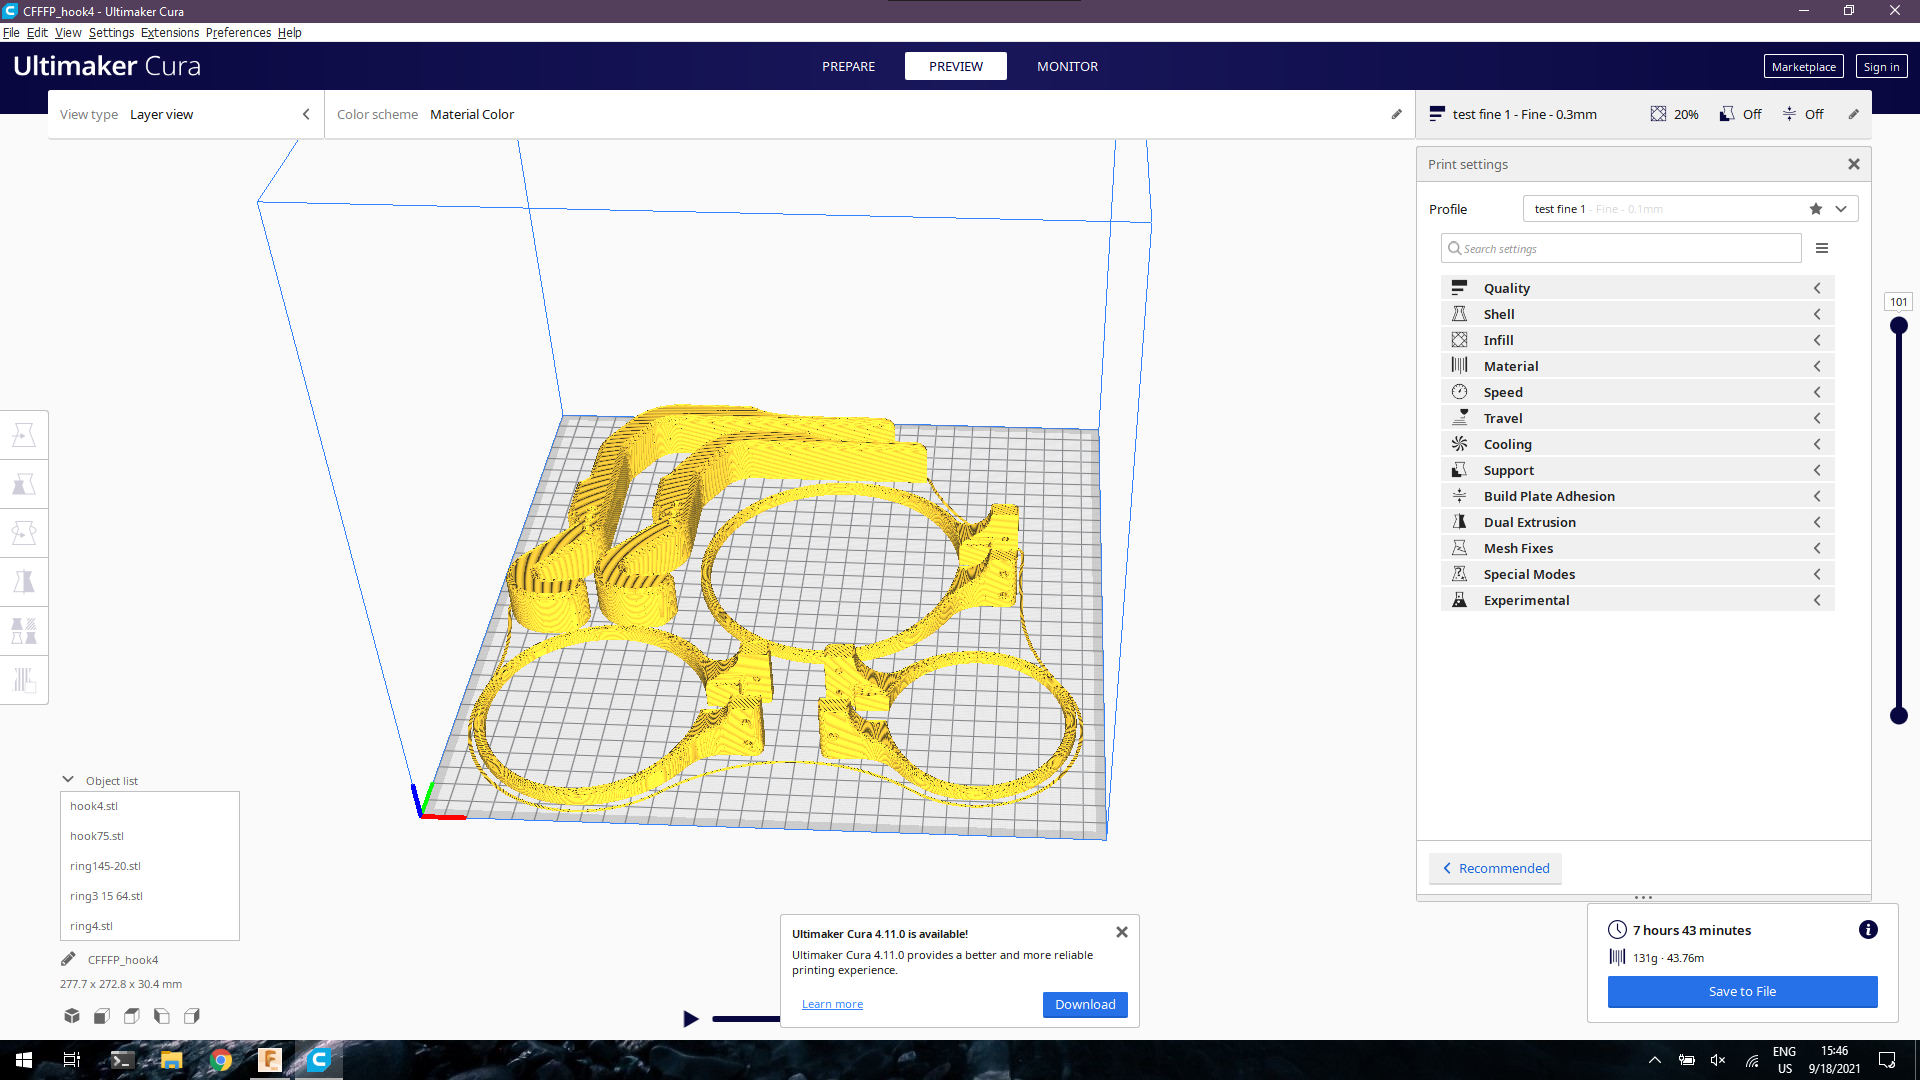Screen dimensions: 1920x1080
Task: Expand the Quality settings section
Action: pyautogui.click(x=1642, y=287)
